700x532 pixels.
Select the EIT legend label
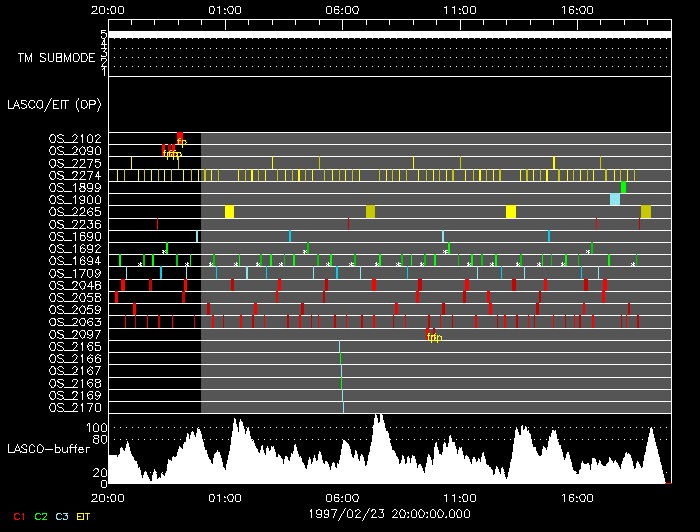84,516
